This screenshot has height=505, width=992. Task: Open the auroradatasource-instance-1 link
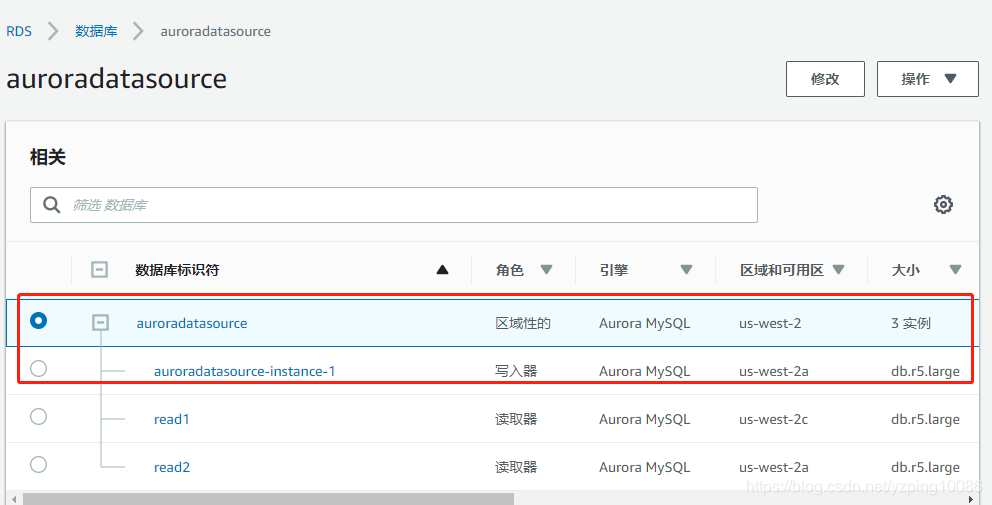pos(244,371)
